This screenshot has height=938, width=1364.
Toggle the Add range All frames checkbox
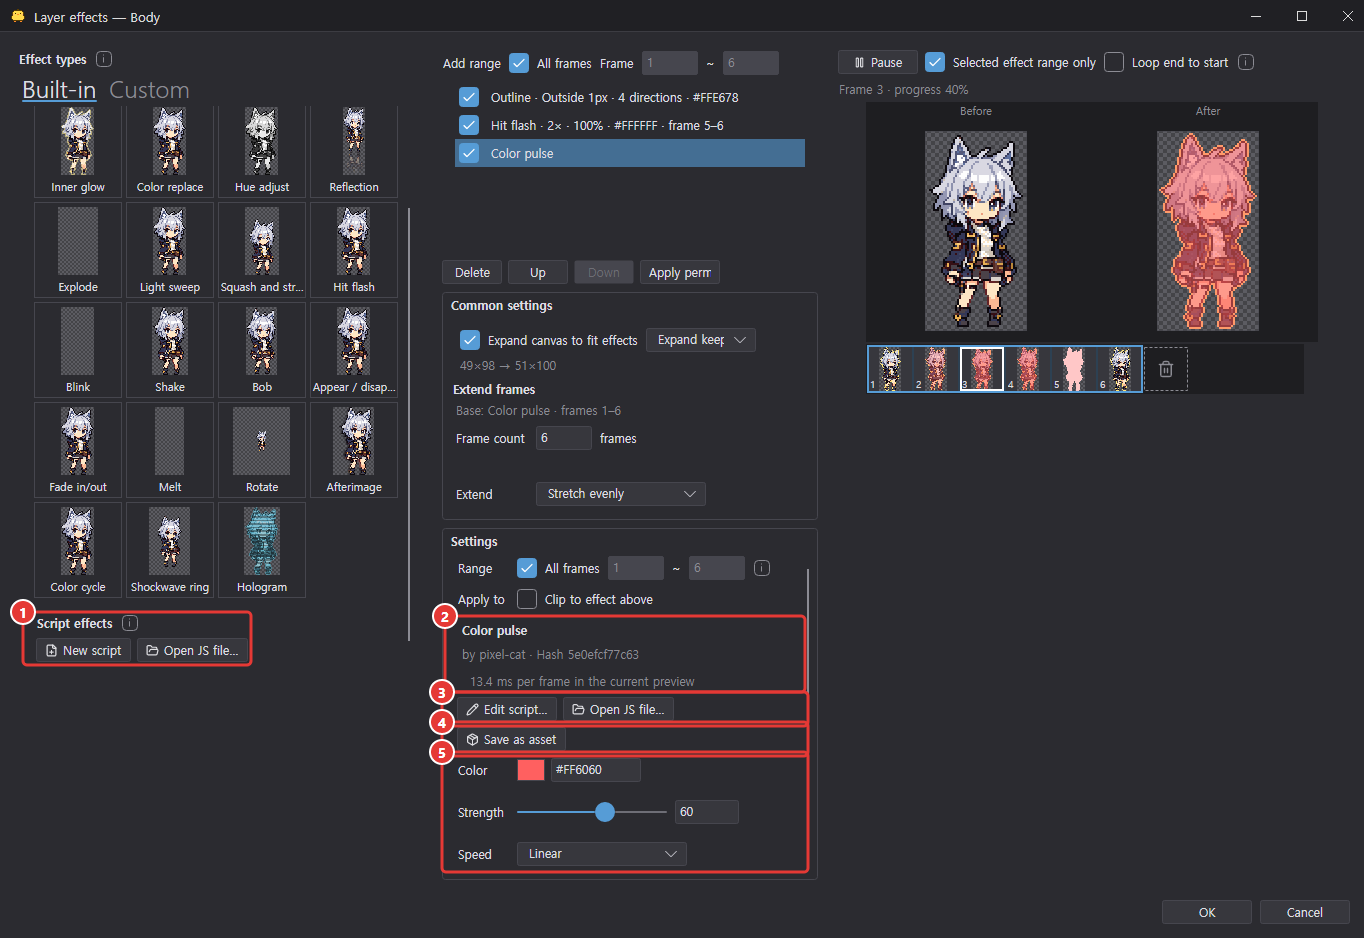(519, 63)
